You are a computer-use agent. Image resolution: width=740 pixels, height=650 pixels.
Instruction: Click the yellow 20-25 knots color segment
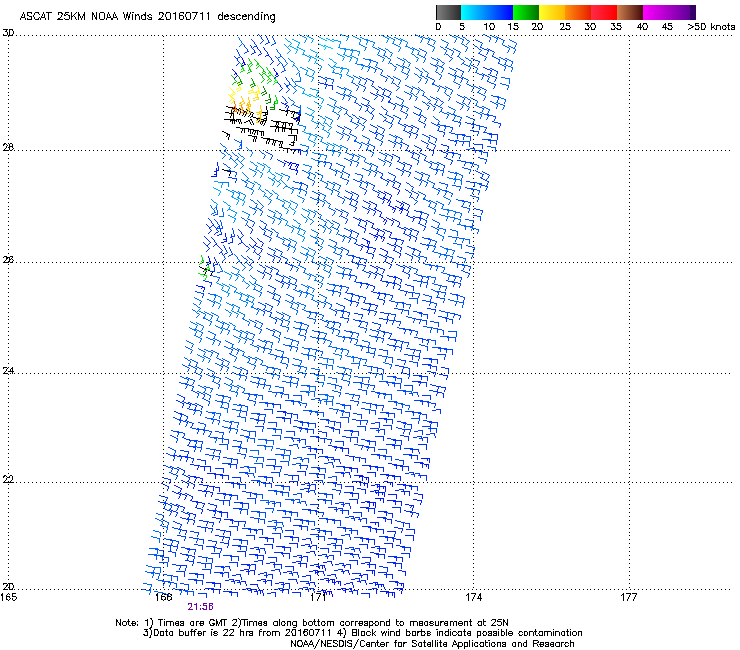[x=552, y=12]
